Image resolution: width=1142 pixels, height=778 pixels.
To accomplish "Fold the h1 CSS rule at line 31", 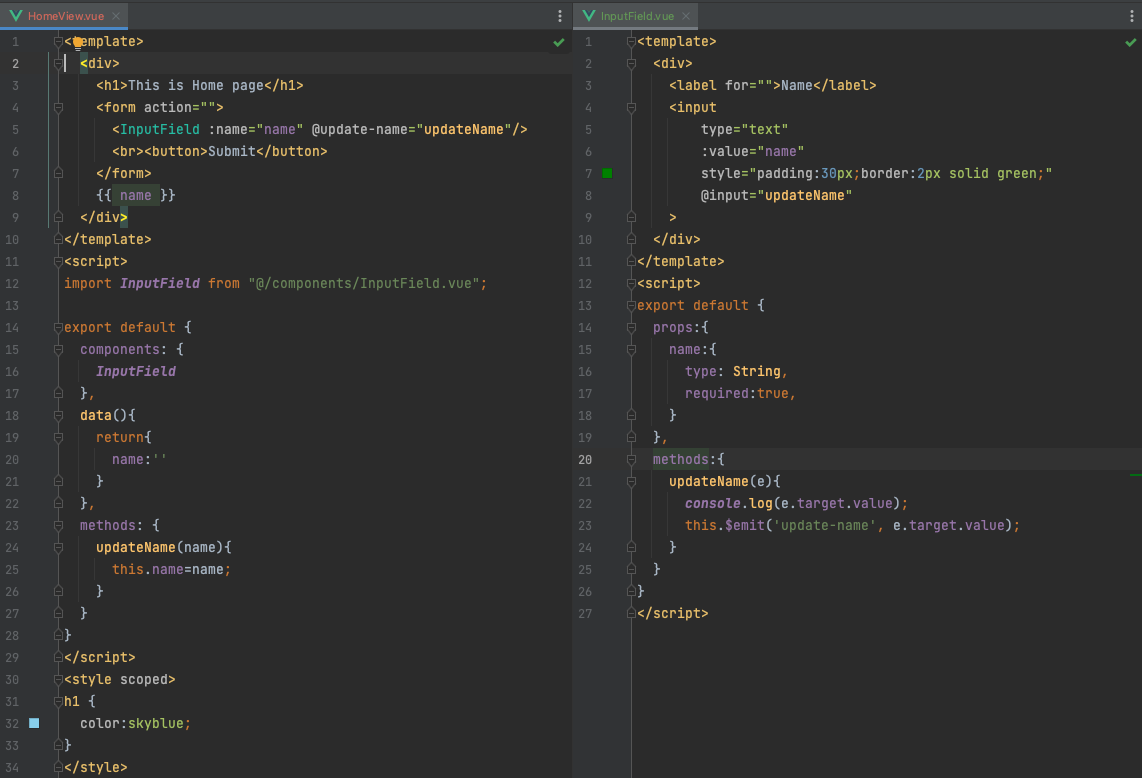I will [x=58, y=702].
